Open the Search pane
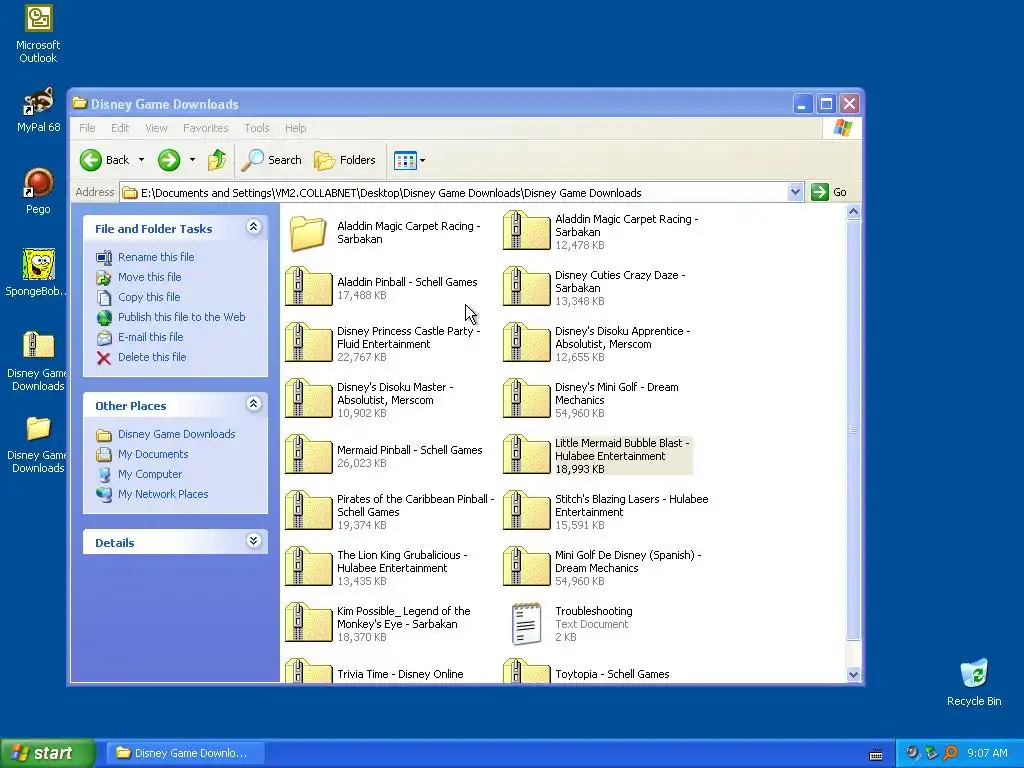Image resolution: width=1024 pixels, height=768 pixels. point(272,160)
